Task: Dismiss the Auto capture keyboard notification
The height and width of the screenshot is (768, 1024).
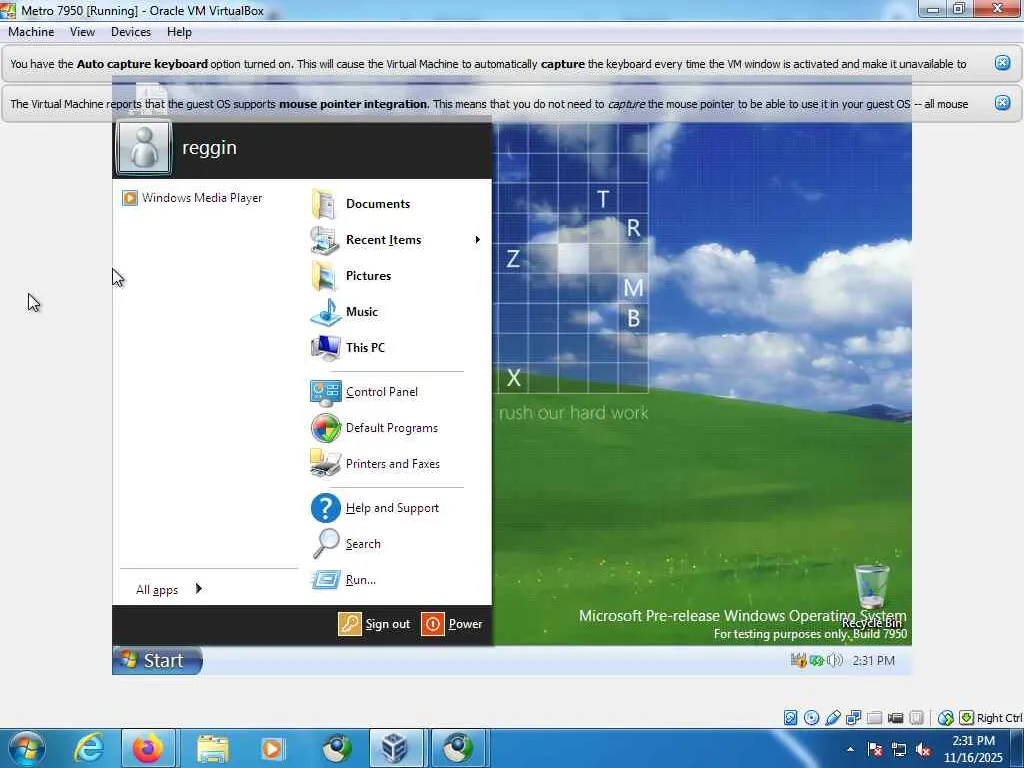Action: click(1002, 63)
